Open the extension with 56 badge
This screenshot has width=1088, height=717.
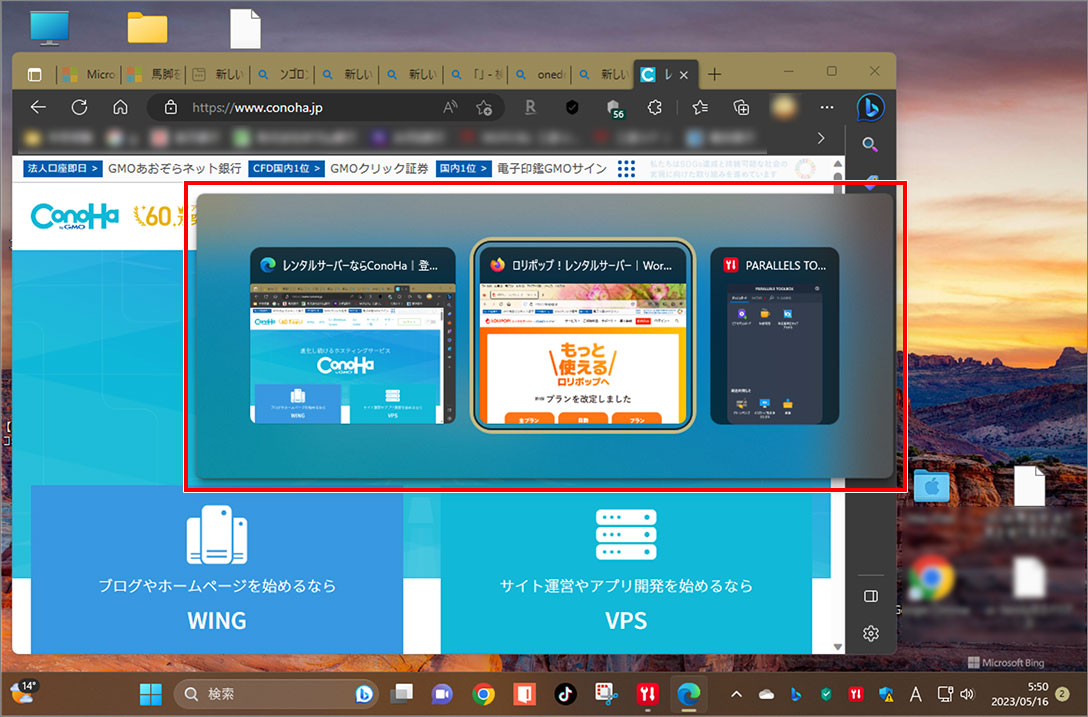click(613, 109)
